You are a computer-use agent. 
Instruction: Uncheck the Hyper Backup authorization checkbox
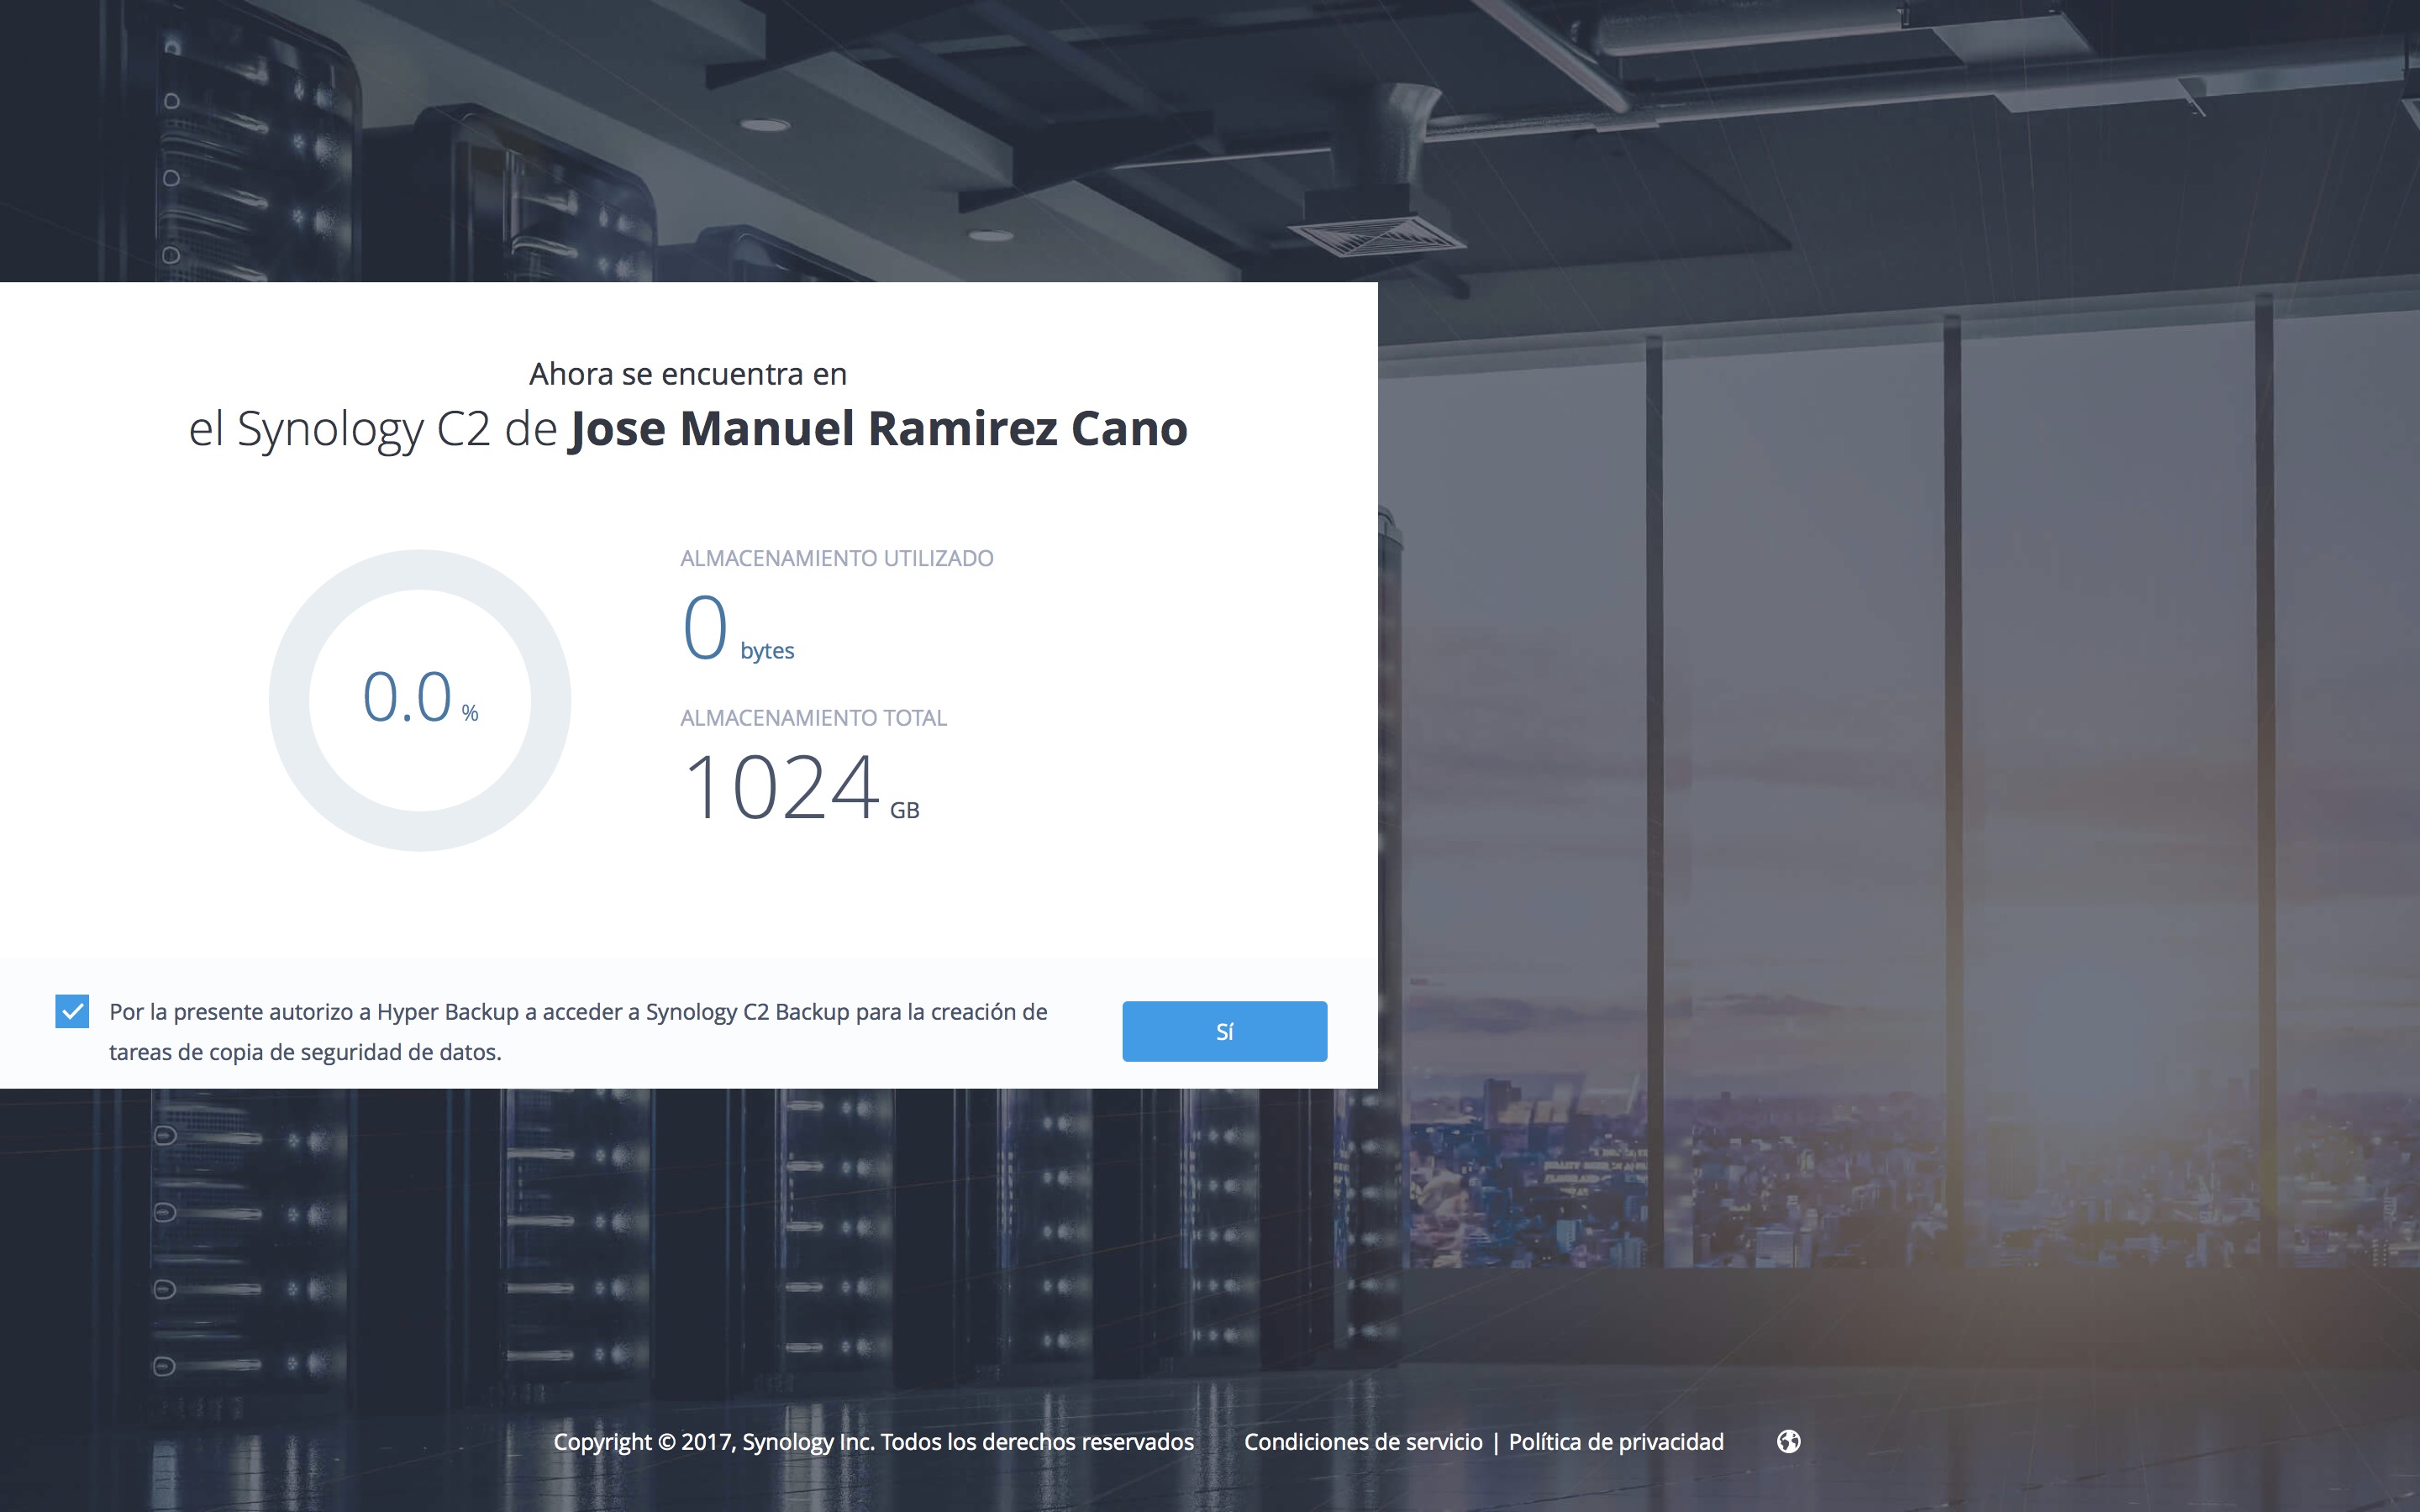(x=72, y=1011)
